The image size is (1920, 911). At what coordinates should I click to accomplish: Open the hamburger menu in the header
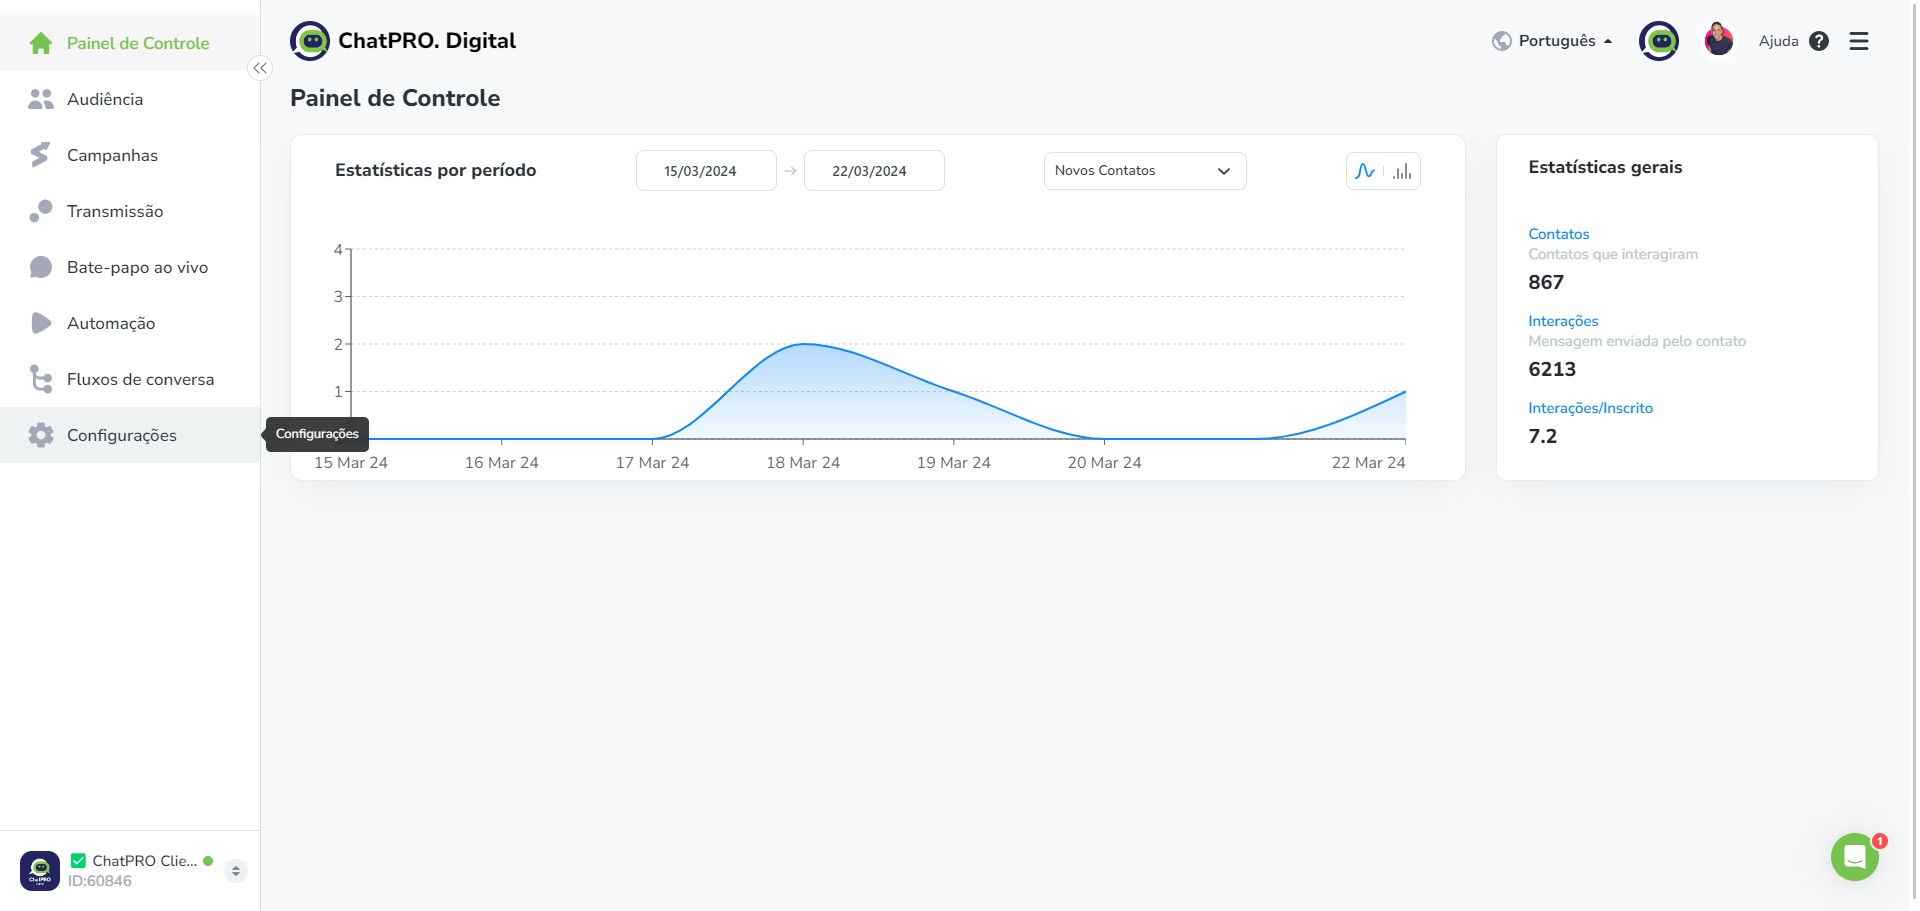[x=1859, y=41]
